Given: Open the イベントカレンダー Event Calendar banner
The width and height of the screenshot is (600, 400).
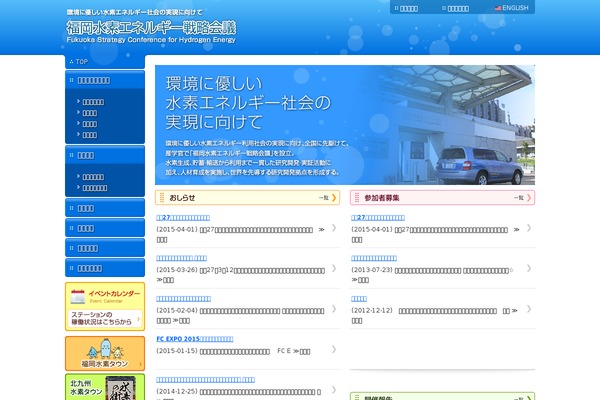Looking at the screenshot, I should coord(105,296).
